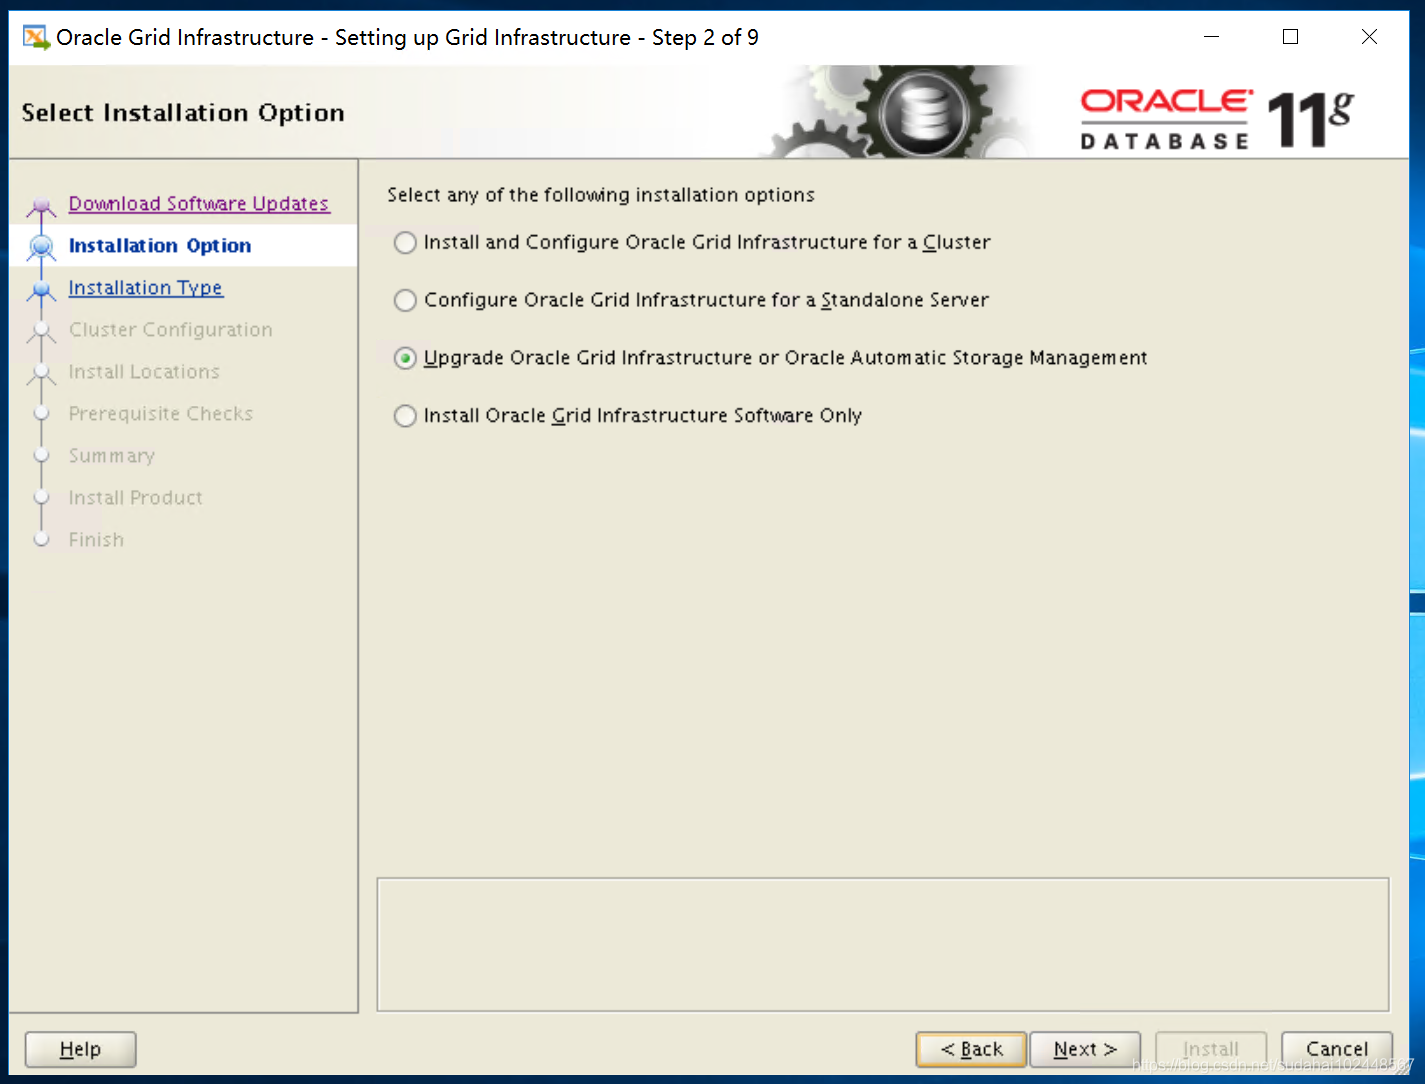Click the 'Cluster Configuration' step text
The width and height of the screenshot is (1425, 1084).
tap(170, 330)
